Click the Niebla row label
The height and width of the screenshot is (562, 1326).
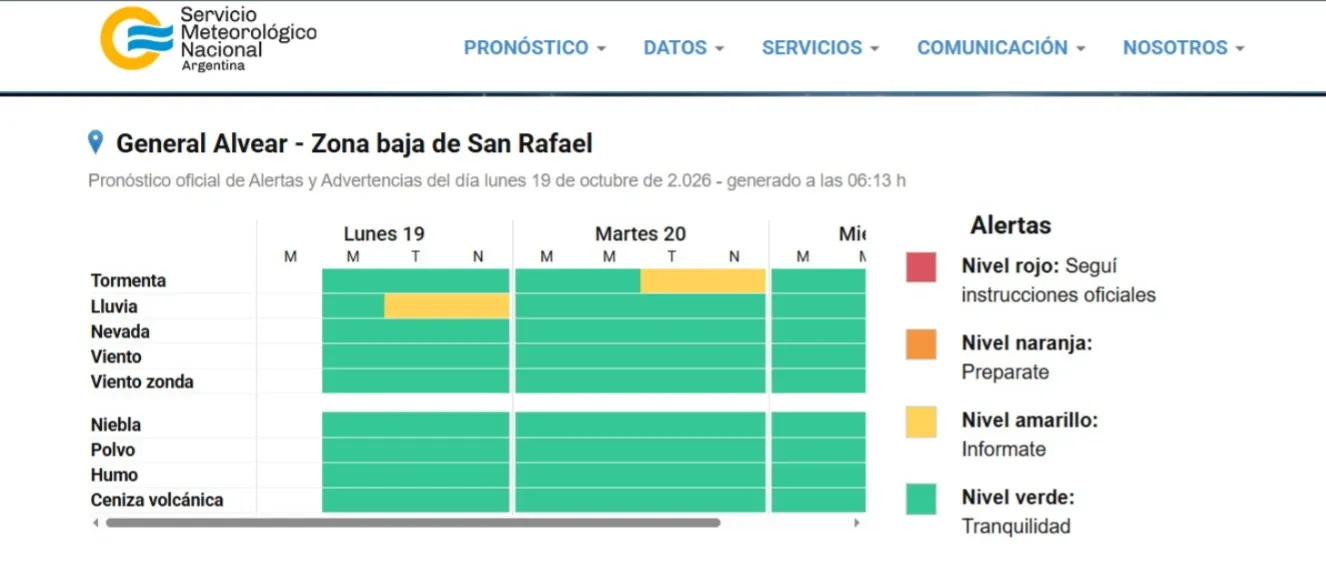click(x=116, y=425)
